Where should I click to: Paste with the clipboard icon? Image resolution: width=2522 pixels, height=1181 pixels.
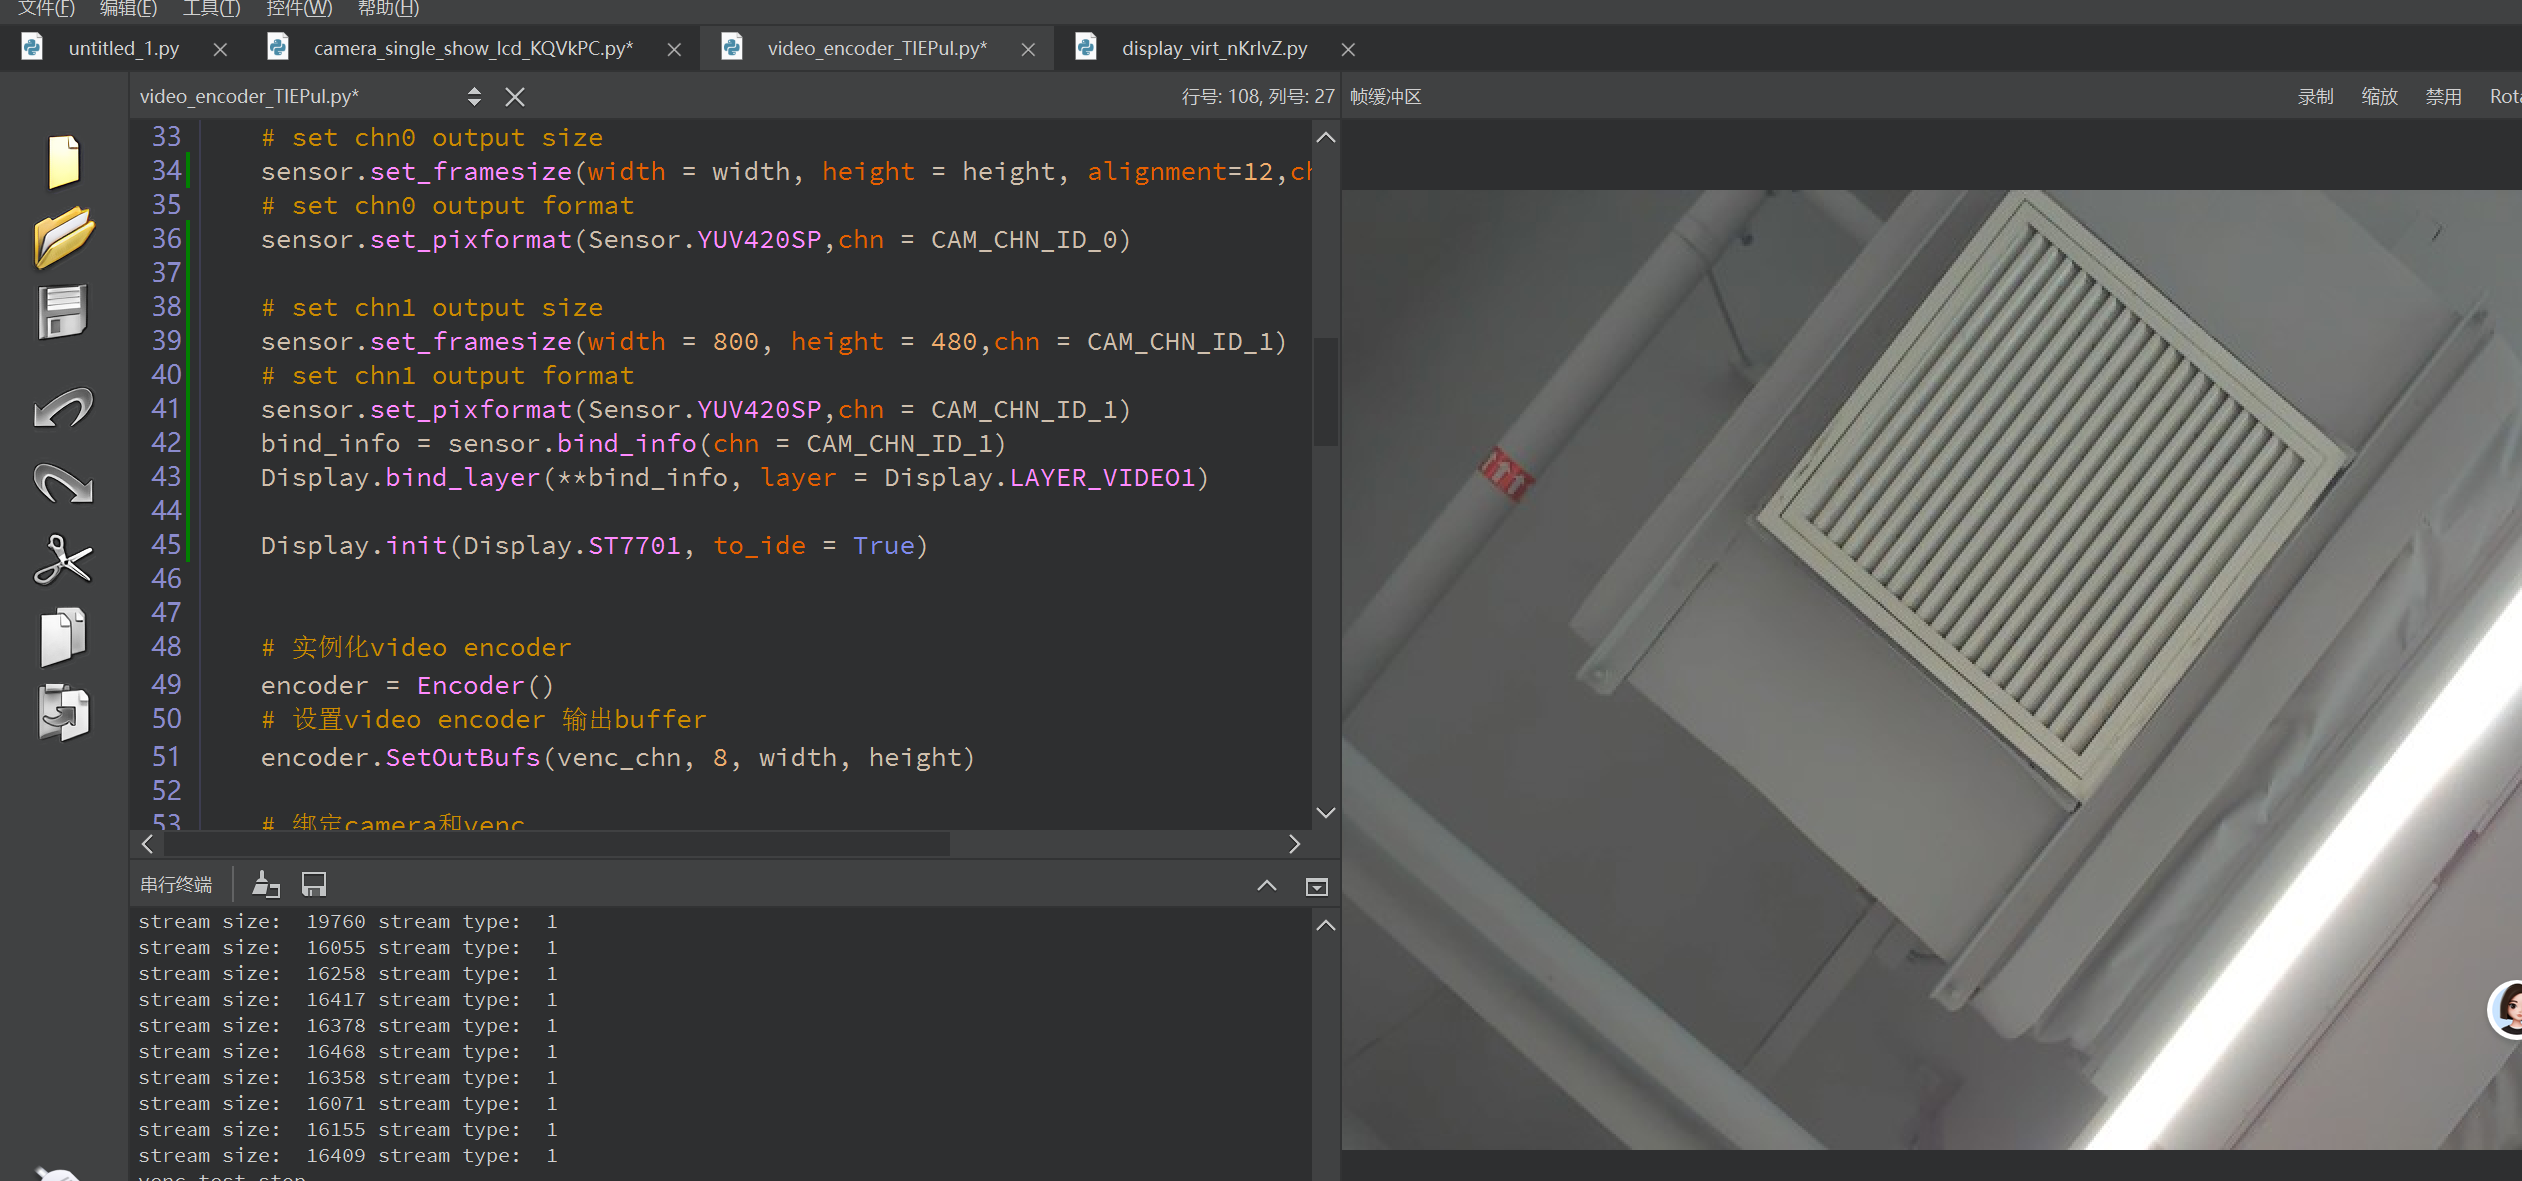(64, 712)
